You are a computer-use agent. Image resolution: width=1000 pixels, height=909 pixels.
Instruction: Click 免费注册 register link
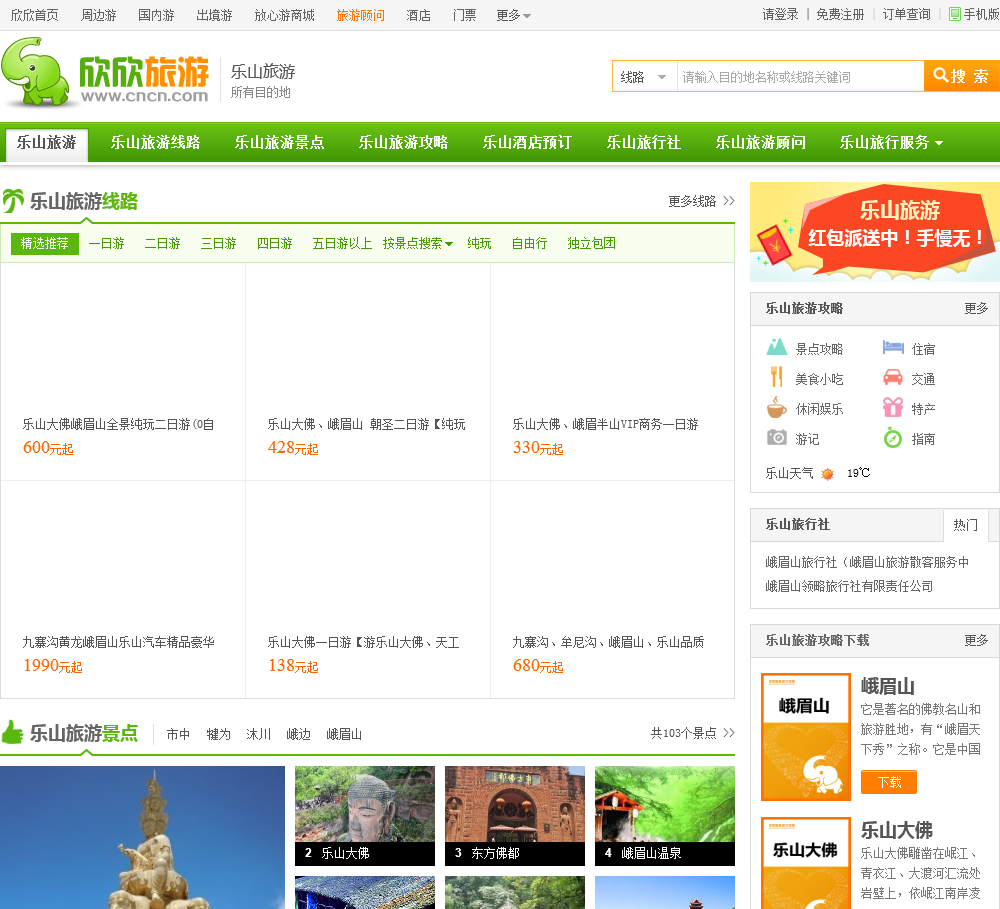(840, 14)
